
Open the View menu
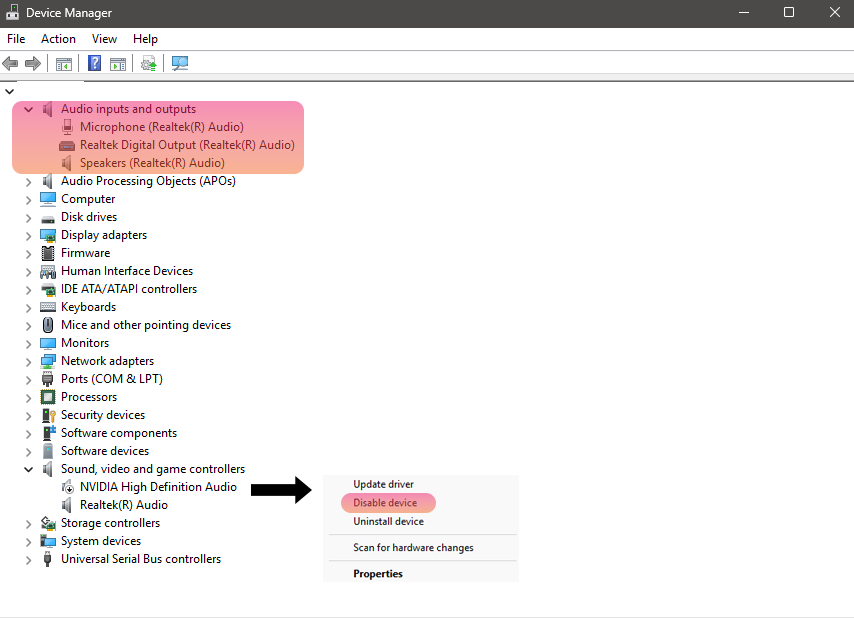pos(104,39)
